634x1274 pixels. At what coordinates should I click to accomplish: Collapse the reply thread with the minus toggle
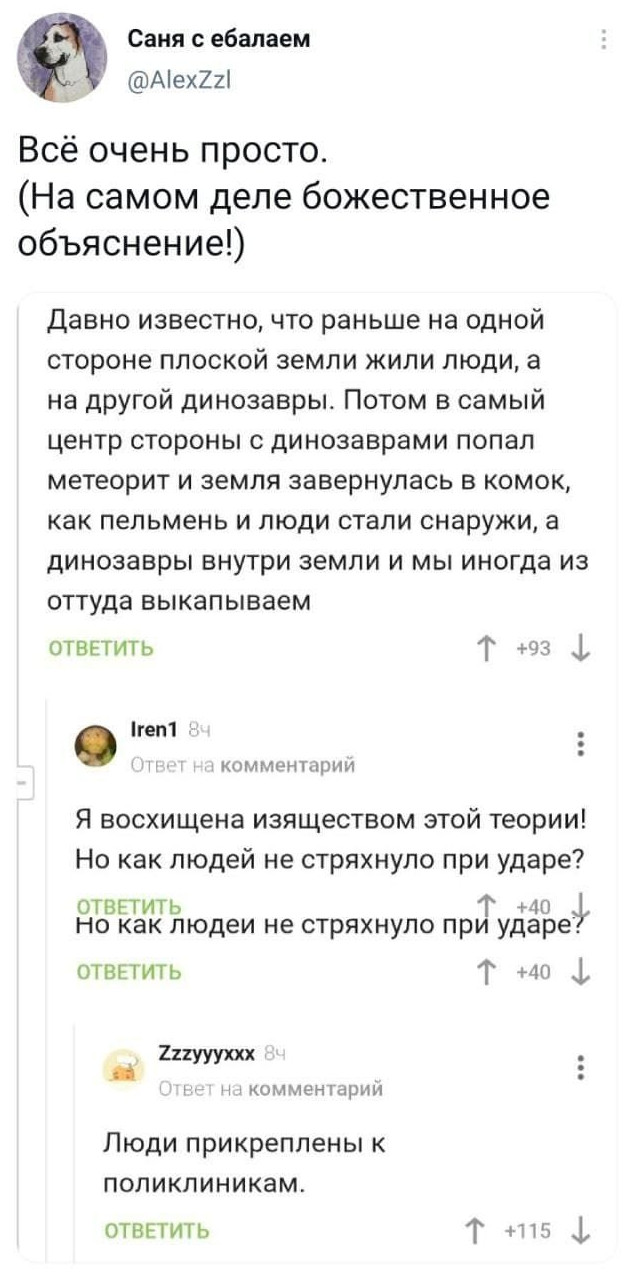click(26, 779)
